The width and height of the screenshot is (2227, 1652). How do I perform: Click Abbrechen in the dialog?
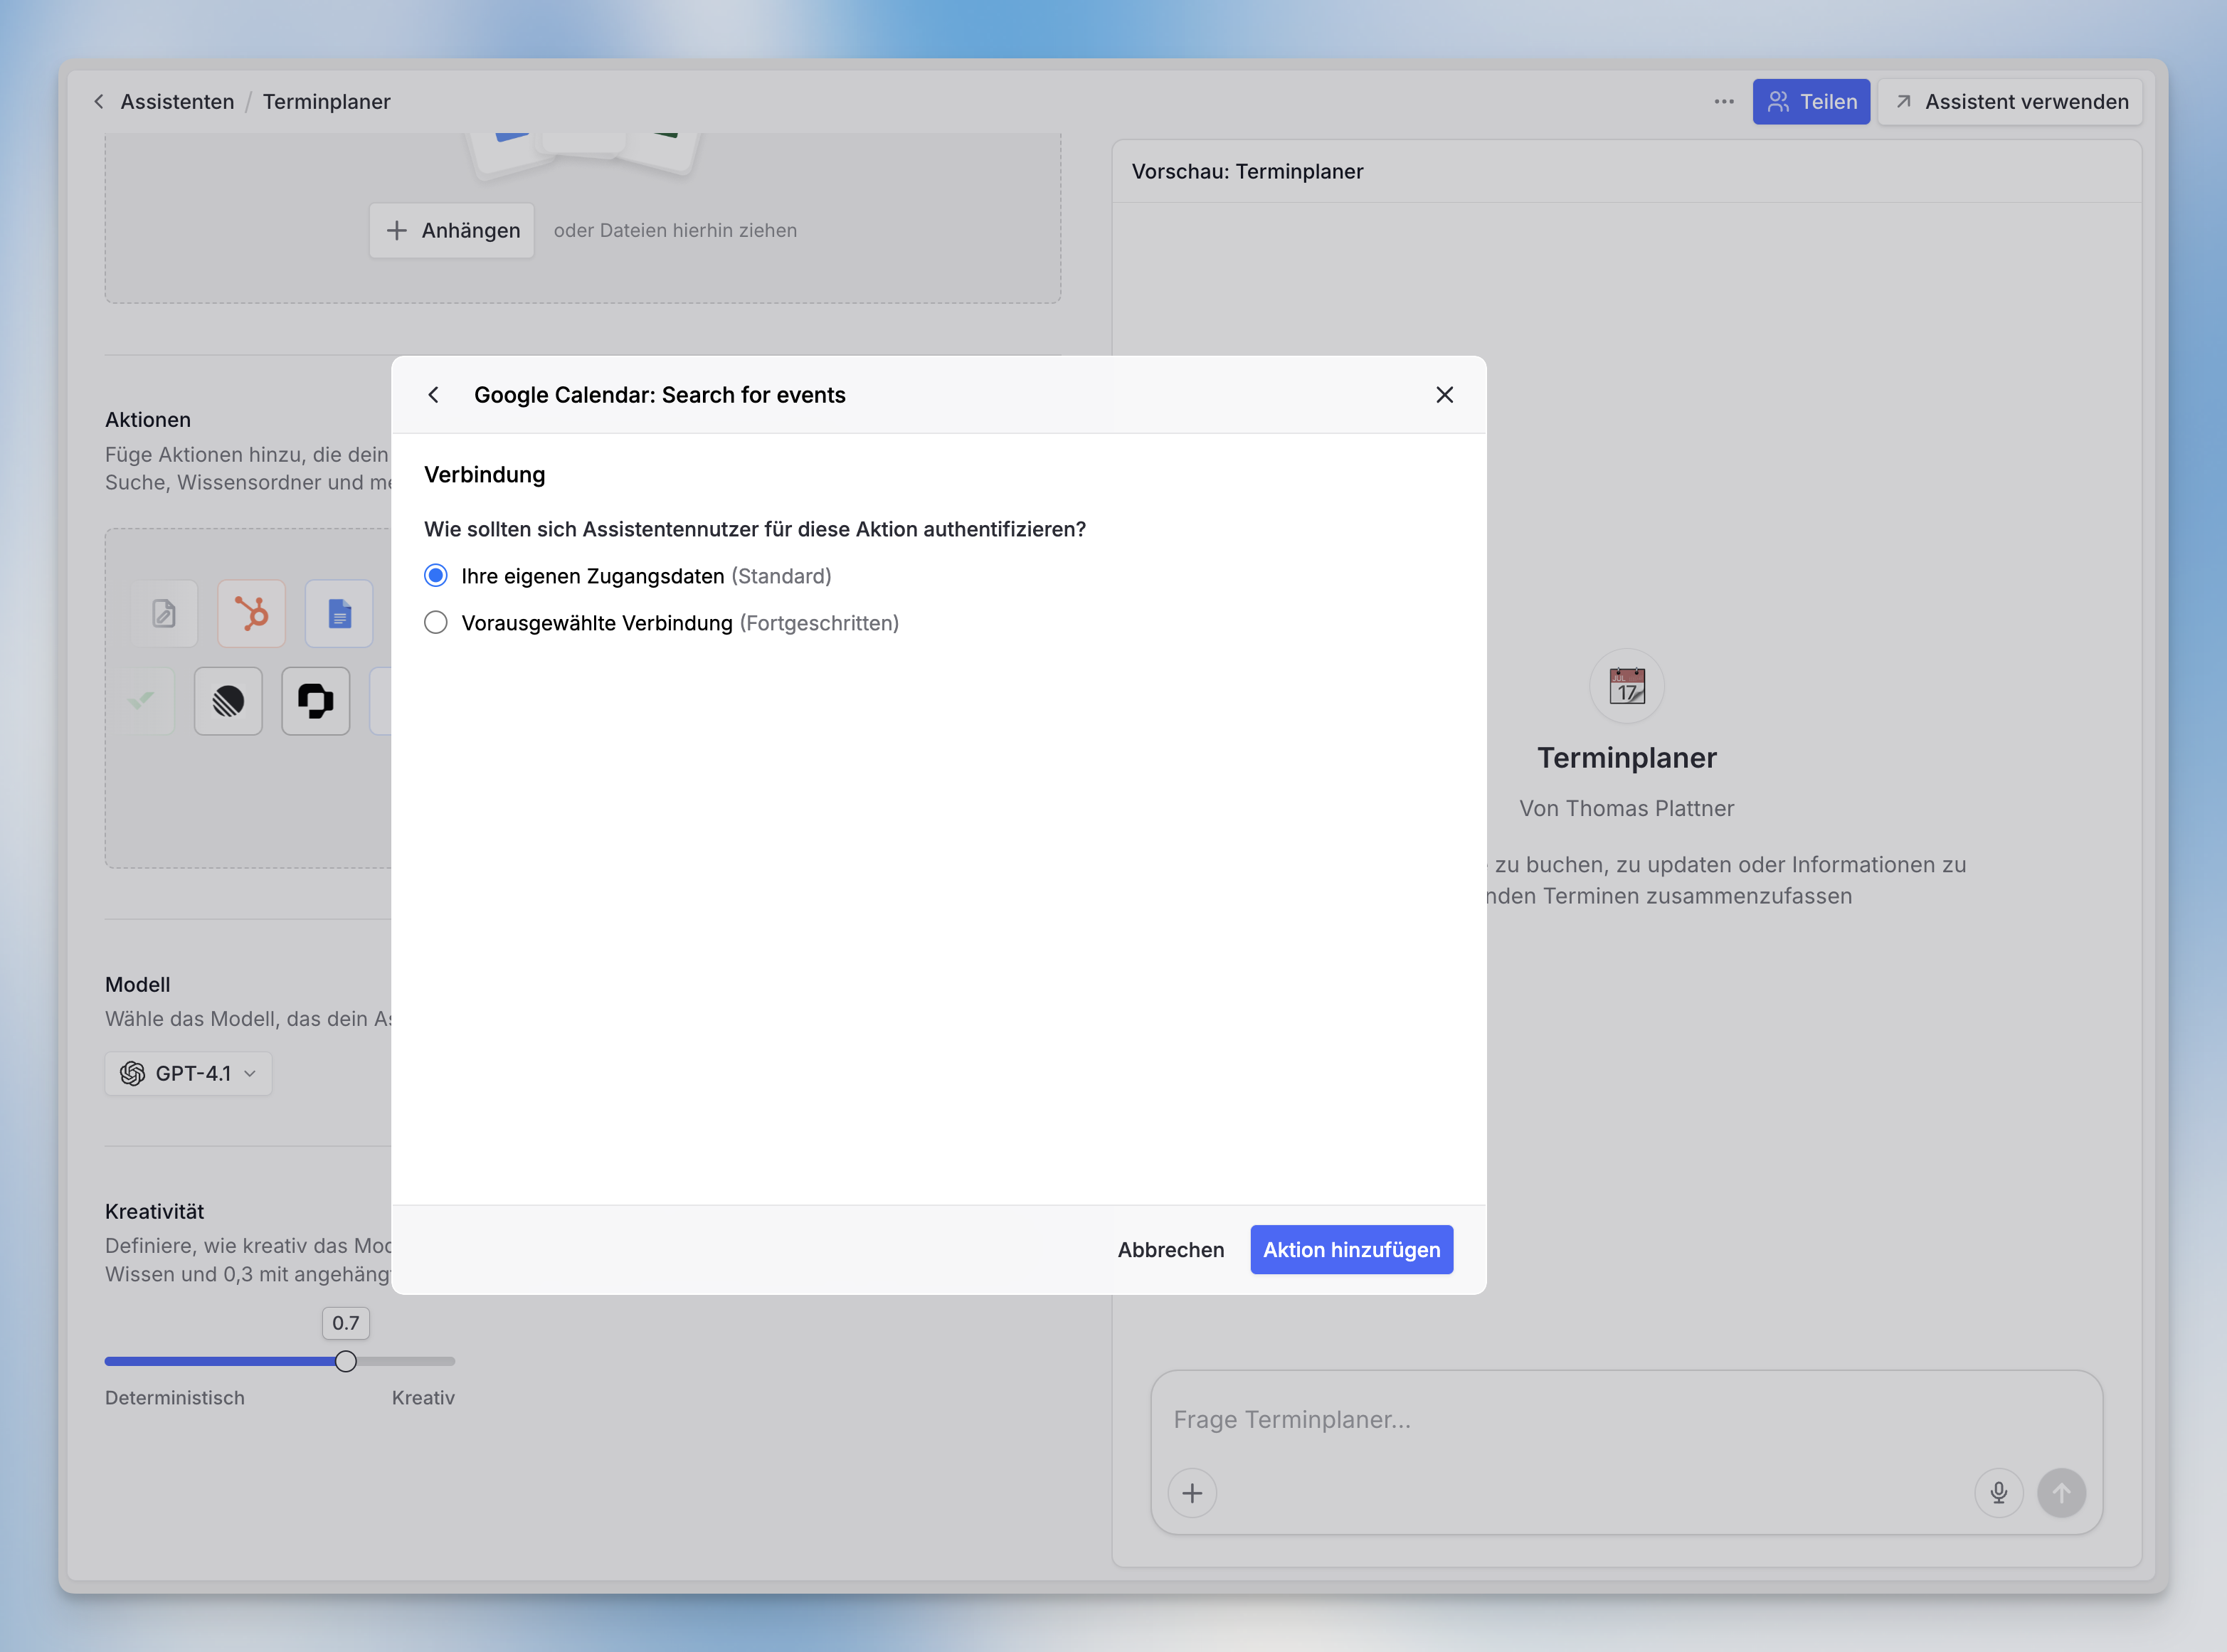tap(1170, 1250)
